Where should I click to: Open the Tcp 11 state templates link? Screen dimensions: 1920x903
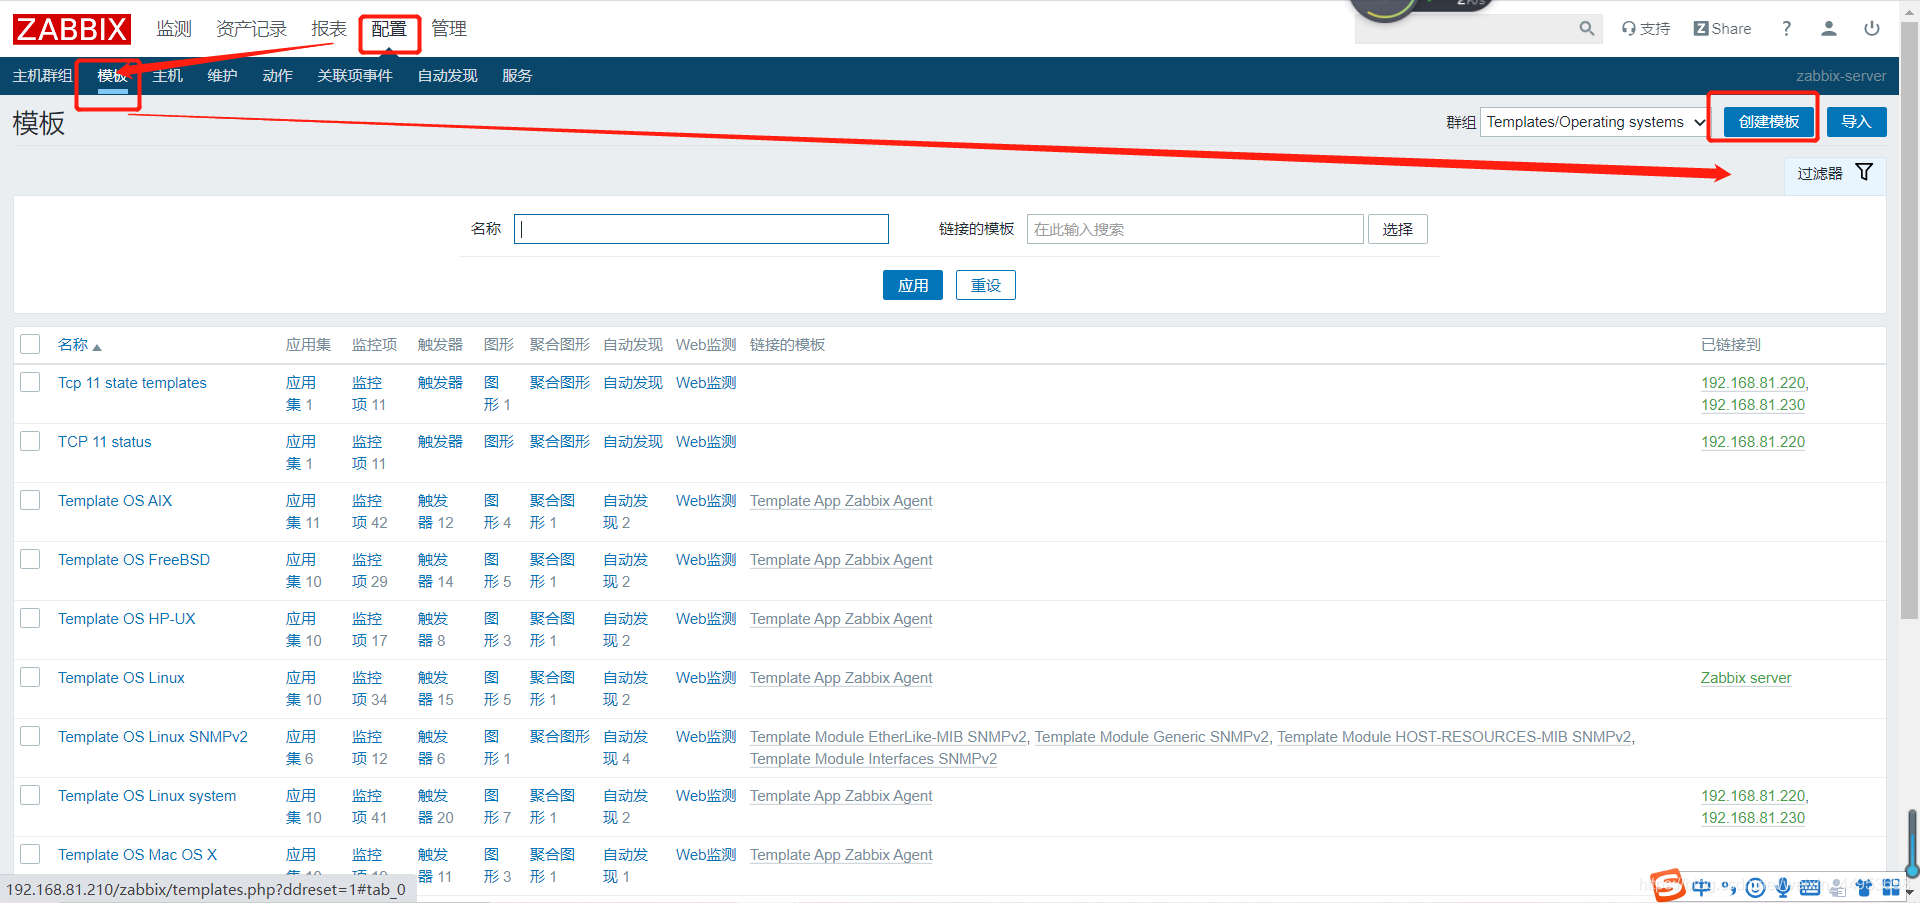132,383
